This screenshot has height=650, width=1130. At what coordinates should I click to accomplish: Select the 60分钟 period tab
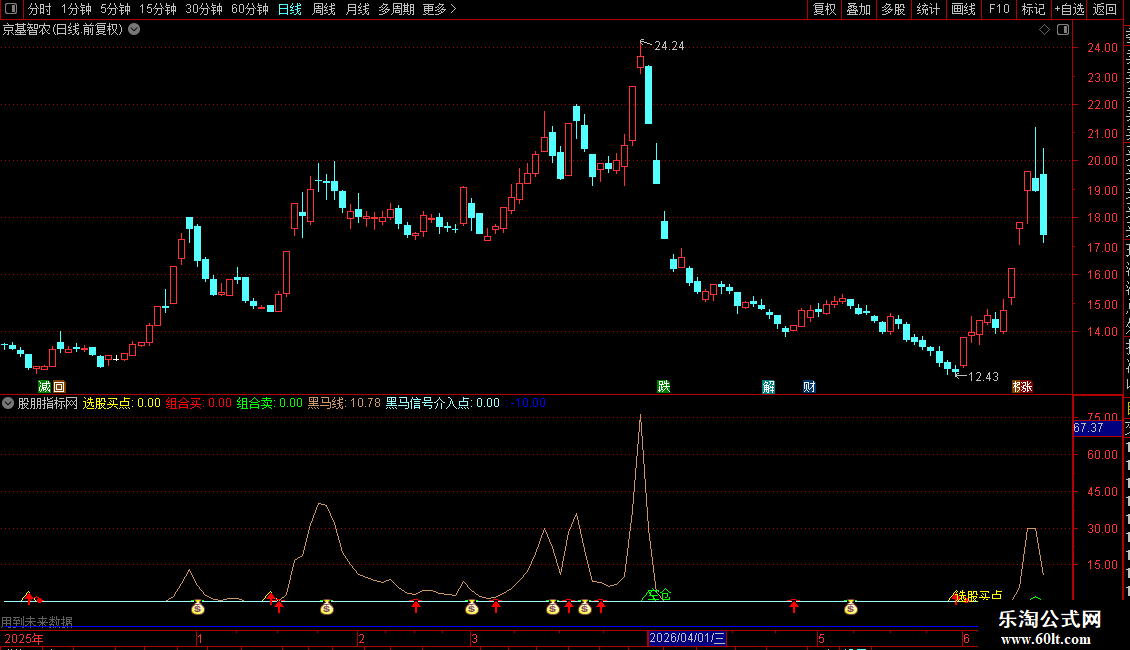coord(250,9)
